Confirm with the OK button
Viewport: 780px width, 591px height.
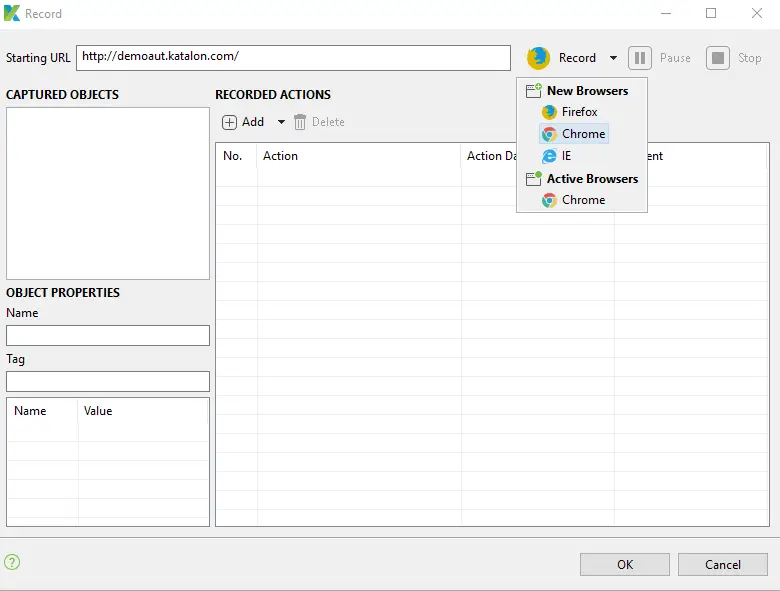[625, 565]
